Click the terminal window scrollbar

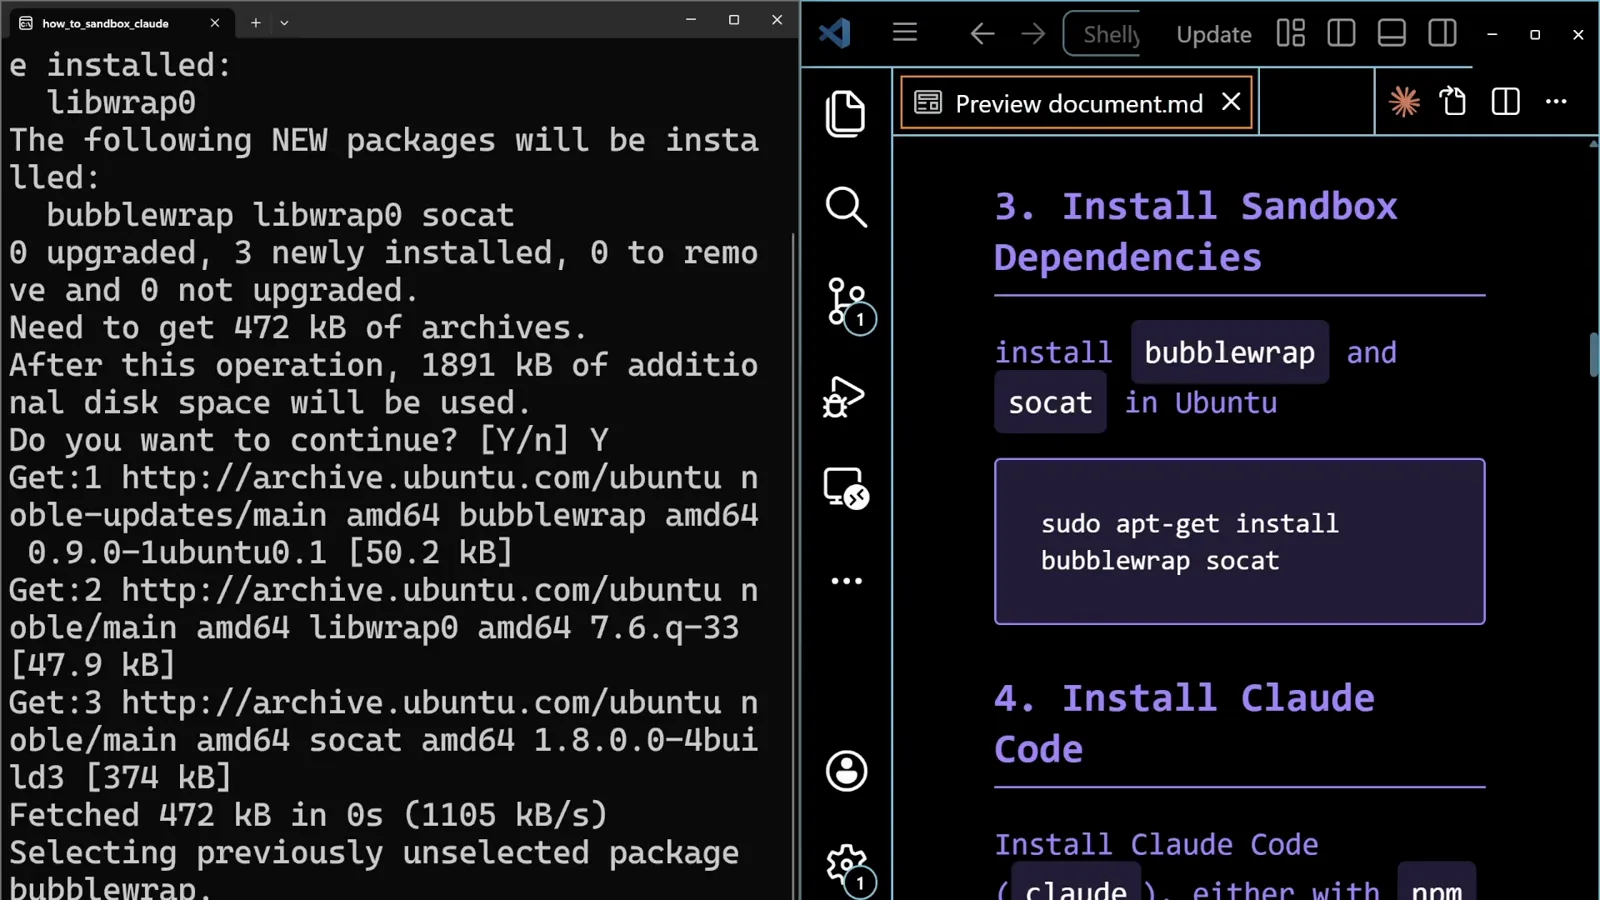click(793, 565)
